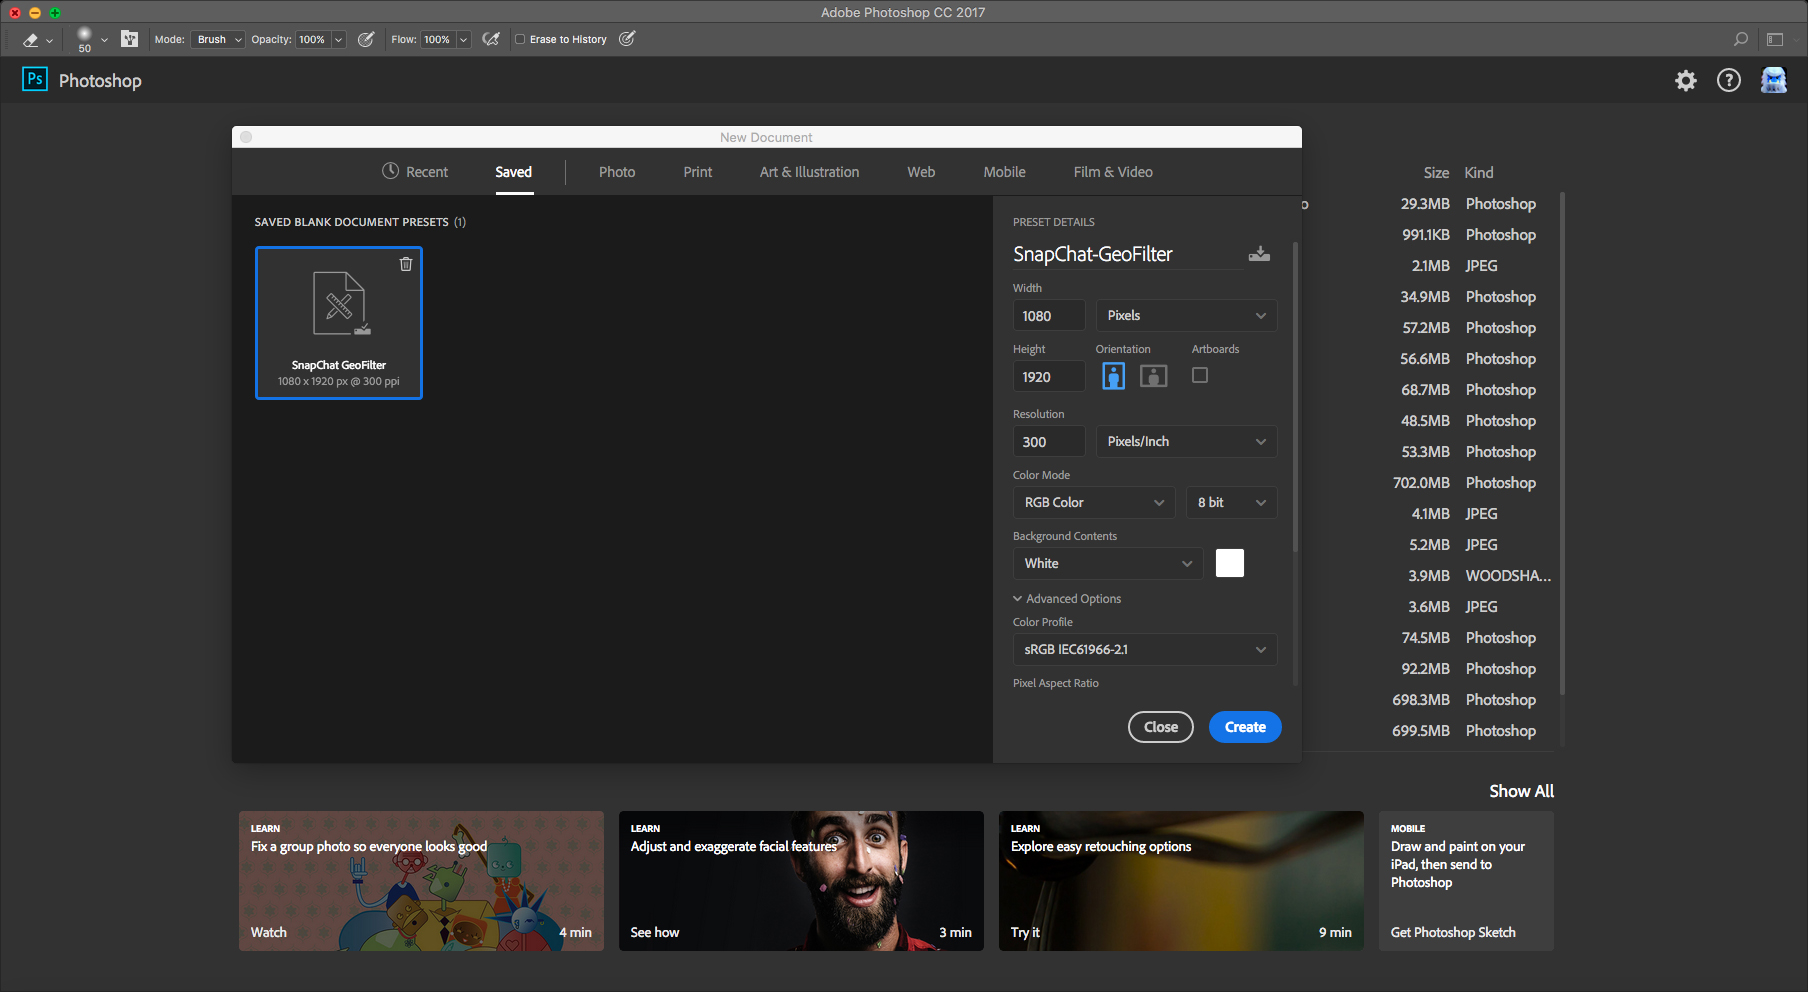This screenshot has height=992, width=1808.
Task: Switch to the Art & Illustration tab
Action: point(809,172)
